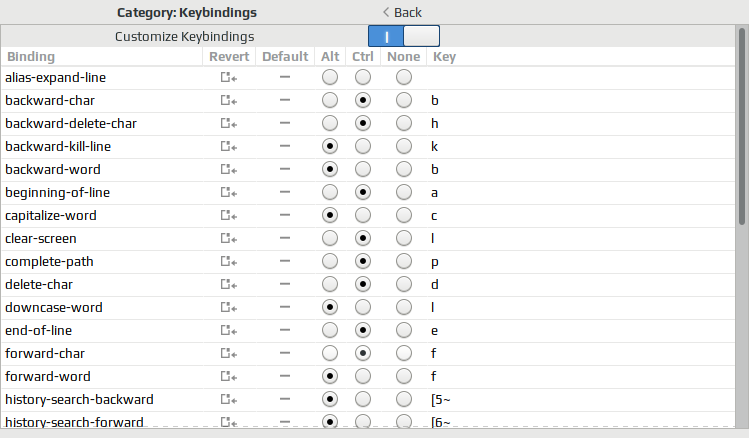Select Ctrl for downcase-word

tap(363, 307)
